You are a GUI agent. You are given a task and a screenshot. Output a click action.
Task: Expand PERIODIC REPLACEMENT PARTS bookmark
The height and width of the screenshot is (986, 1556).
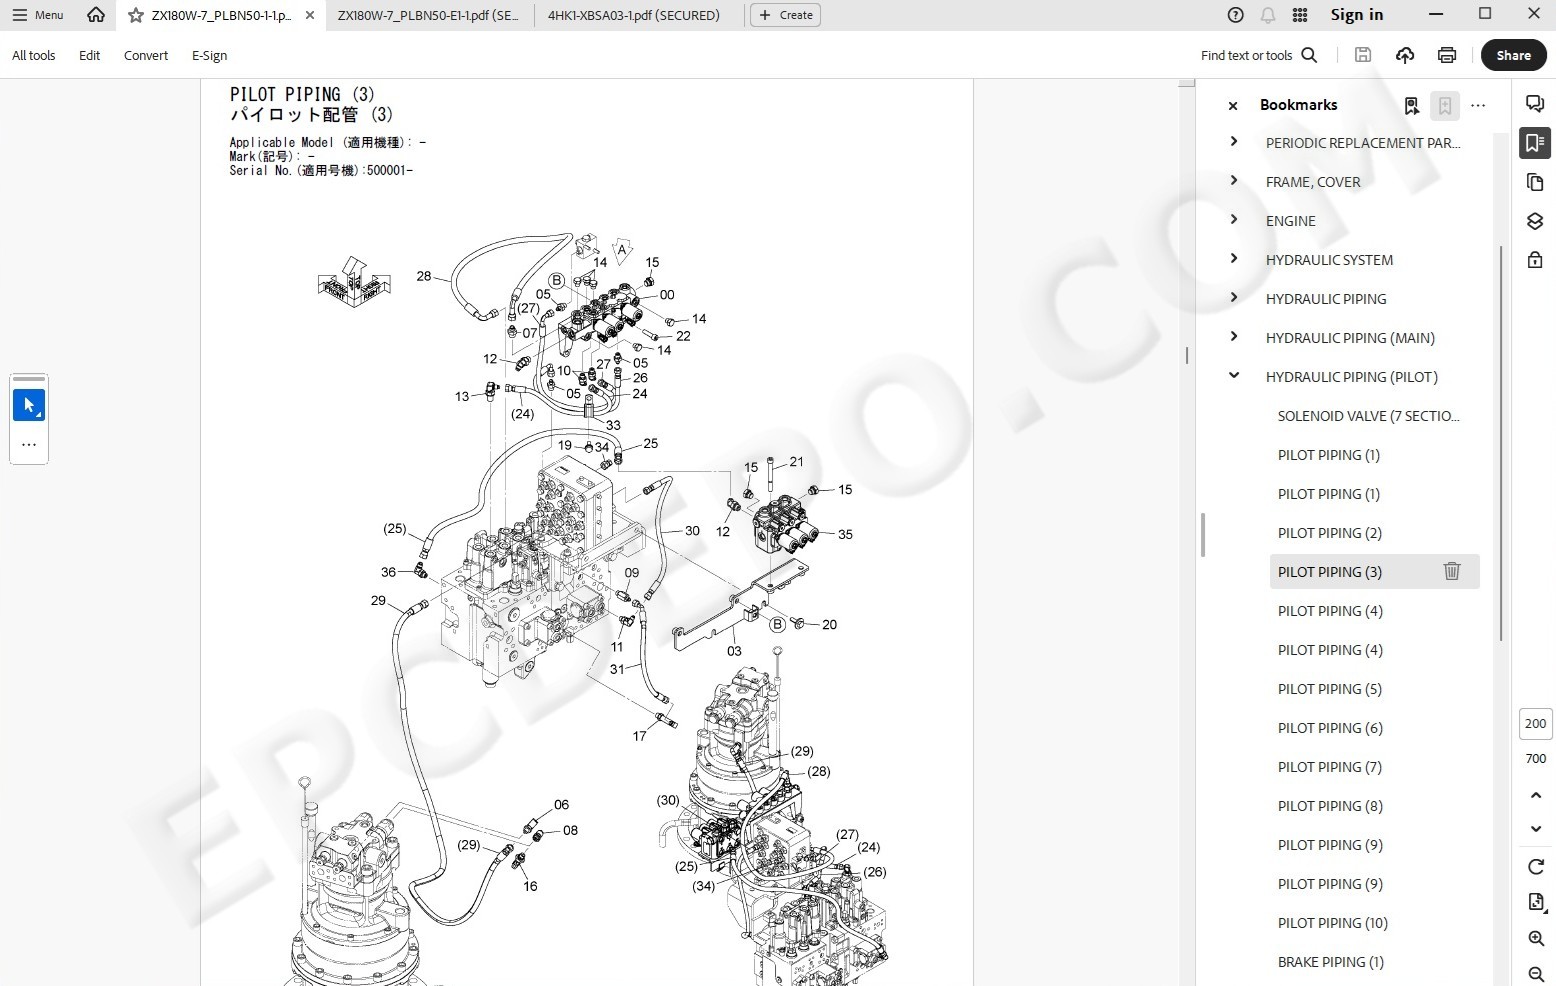[1234, 142]
